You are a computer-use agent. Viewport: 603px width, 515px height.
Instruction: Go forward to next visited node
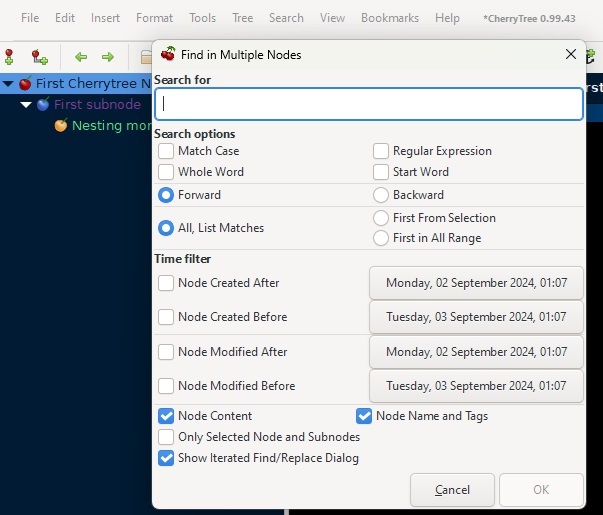108,57
